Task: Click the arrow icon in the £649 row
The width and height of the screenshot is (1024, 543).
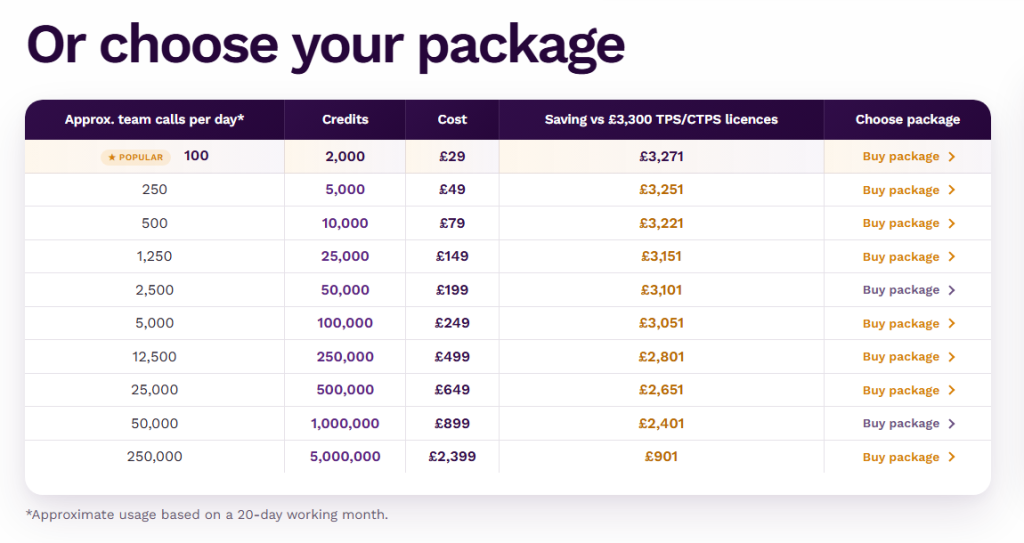Action: pyautogui.click(x=952, y=390)
